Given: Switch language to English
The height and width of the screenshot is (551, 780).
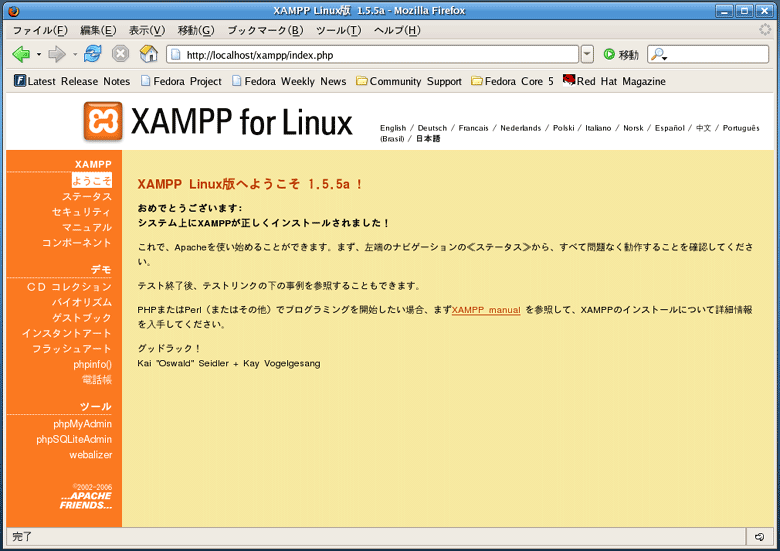Looking at the screenshot, I should tap(393, 128).
